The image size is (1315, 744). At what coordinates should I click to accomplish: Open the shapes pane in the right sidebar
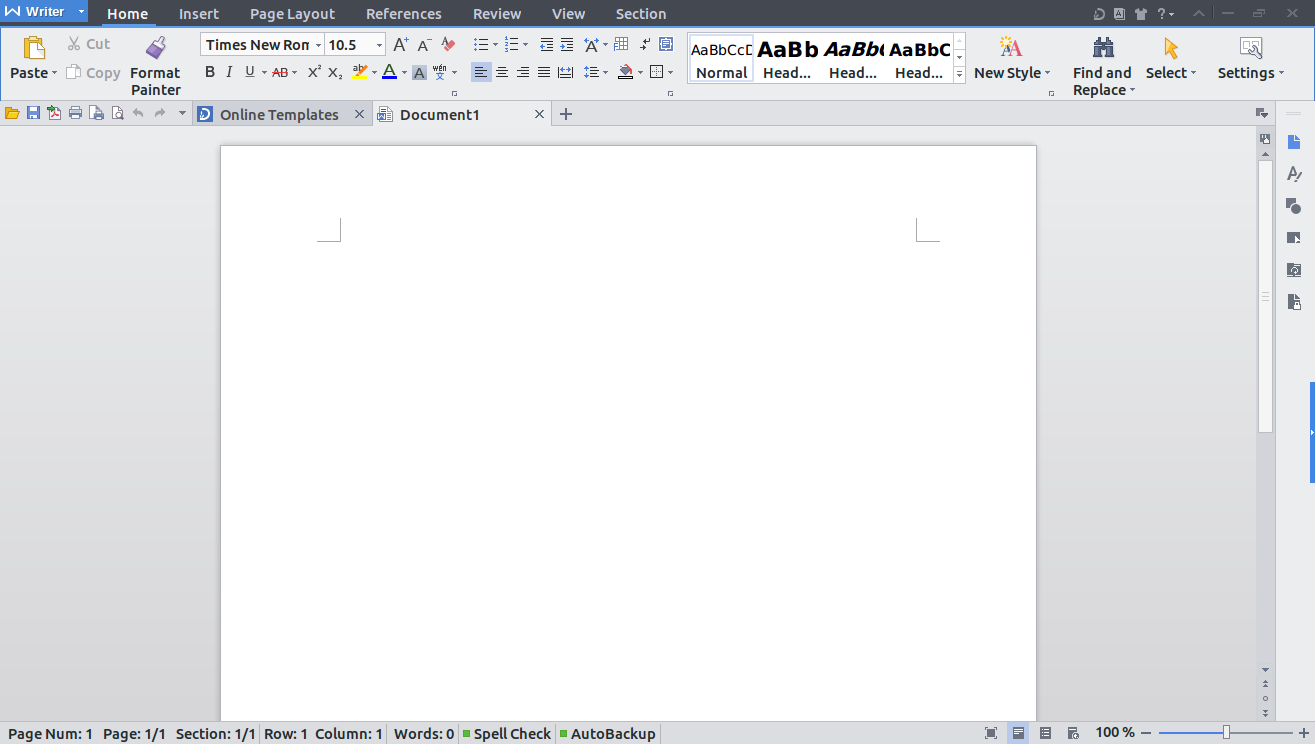1294,205
